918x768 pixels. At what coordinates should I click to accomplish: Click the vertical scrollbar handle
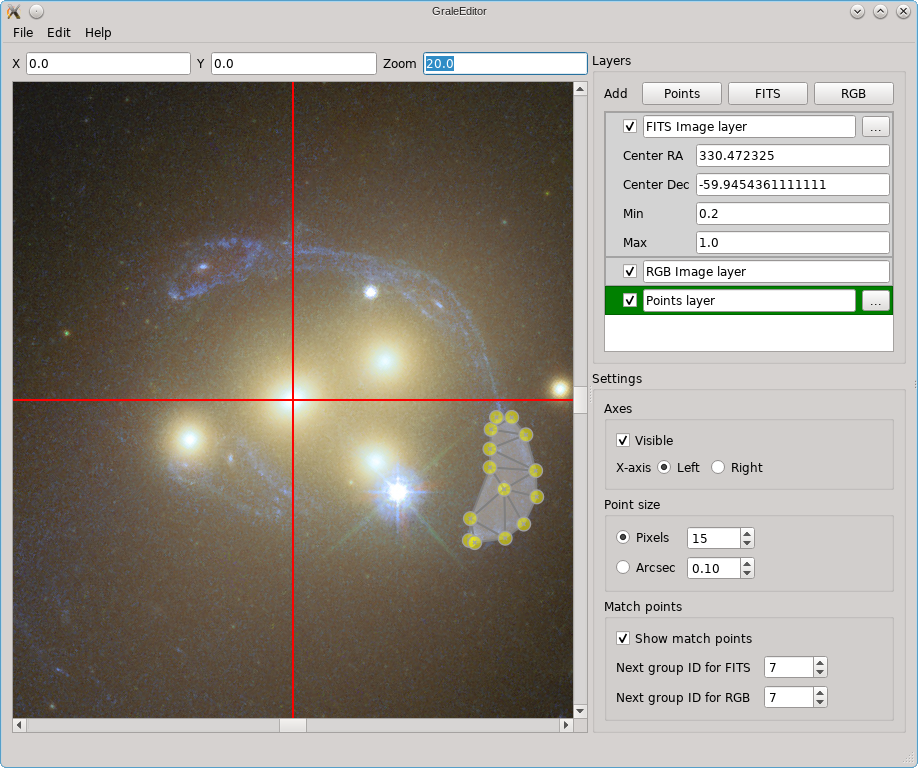pos(580,400)
